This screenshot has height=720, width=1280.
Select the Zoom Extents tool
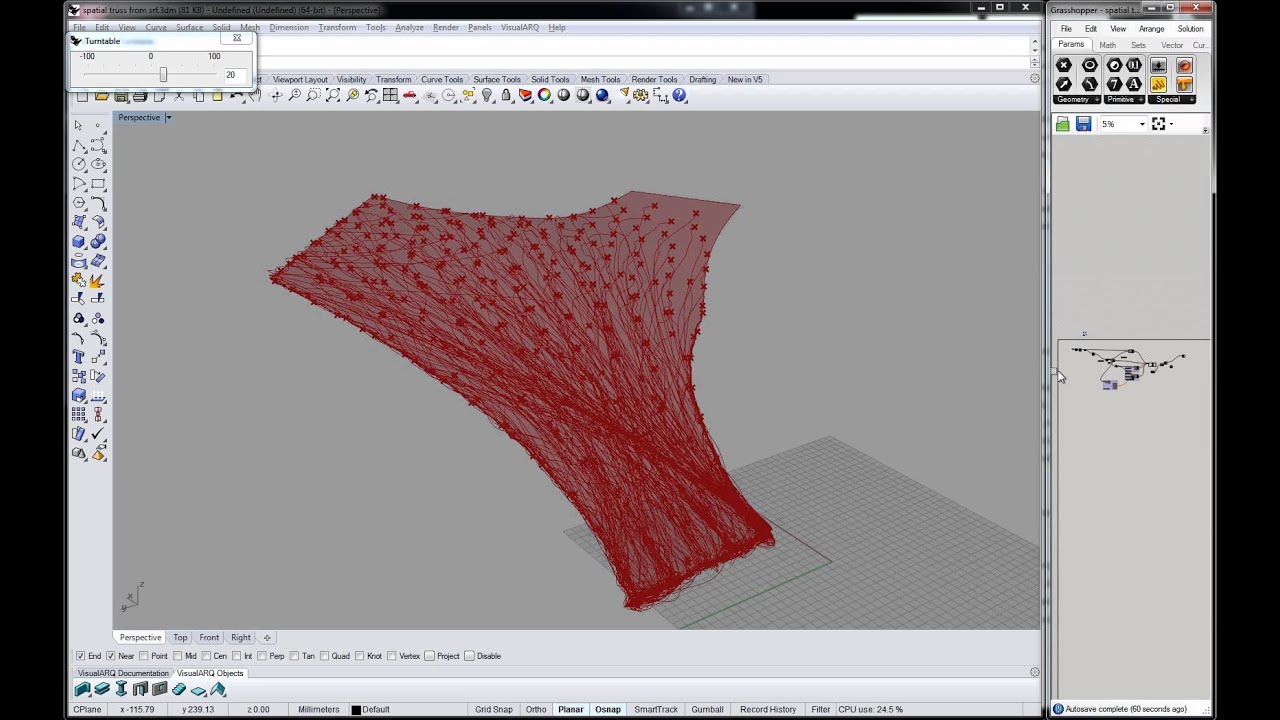click(333, 96)
